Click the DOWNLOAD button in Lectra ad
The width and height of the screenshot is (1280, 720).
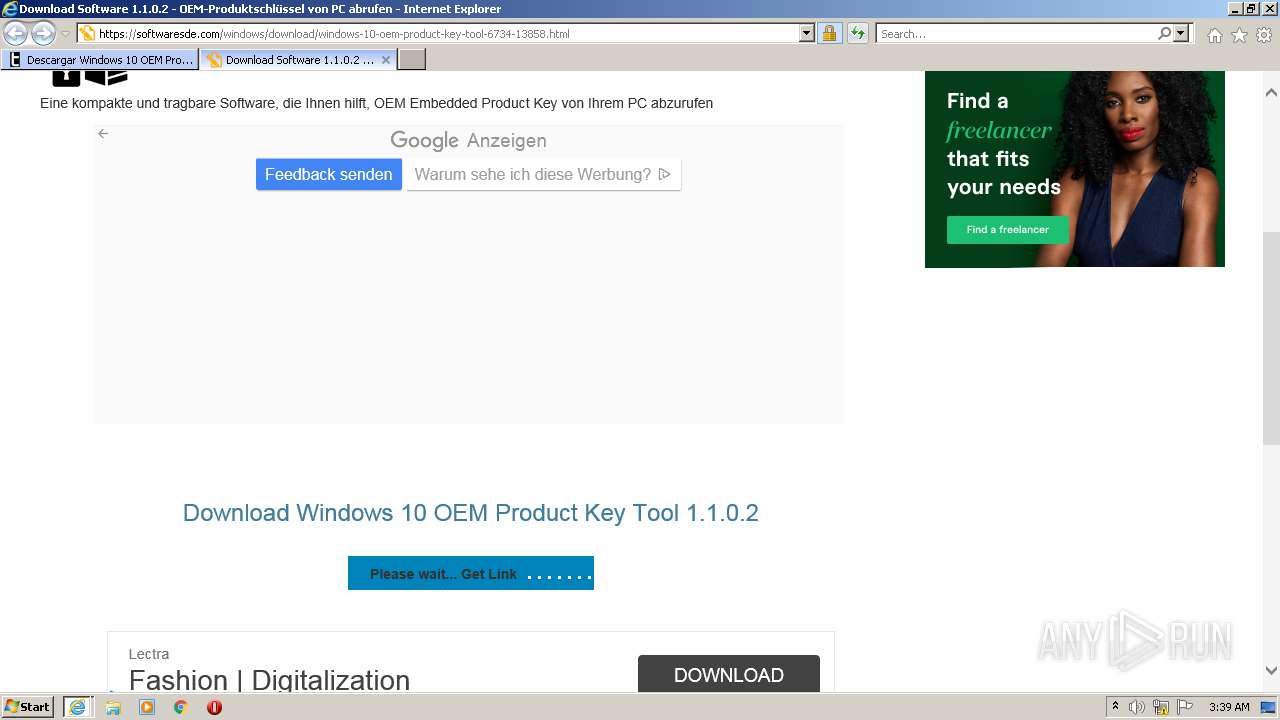click(x=729, y=675)
